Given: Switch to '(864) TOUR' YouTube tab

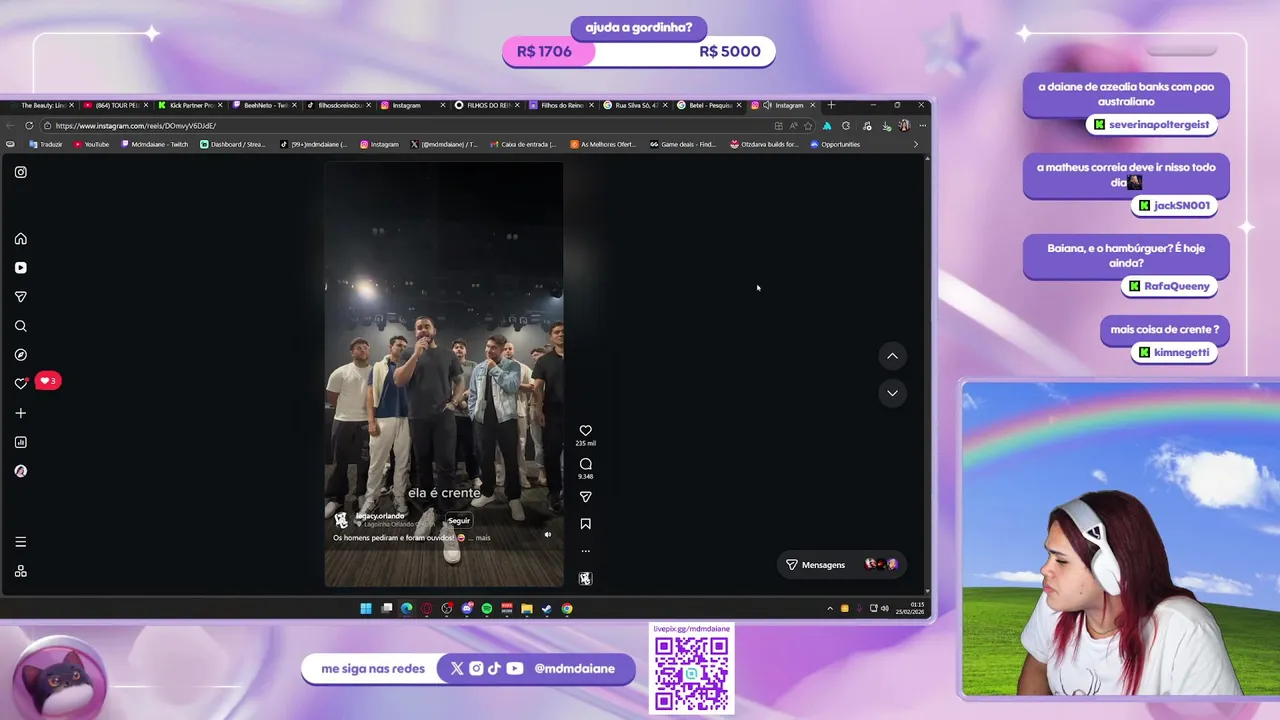Looking at the screenshot, I should [116, 105].
